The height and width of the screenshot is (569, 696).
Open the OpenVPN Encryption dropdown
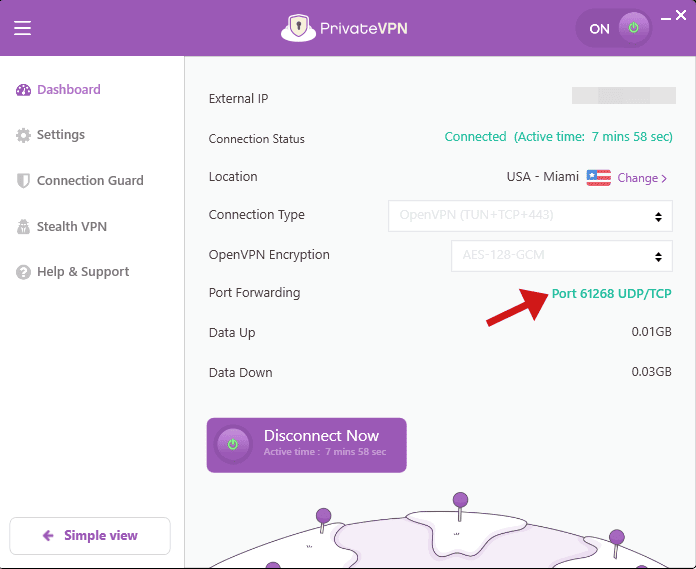pos(561,255)
